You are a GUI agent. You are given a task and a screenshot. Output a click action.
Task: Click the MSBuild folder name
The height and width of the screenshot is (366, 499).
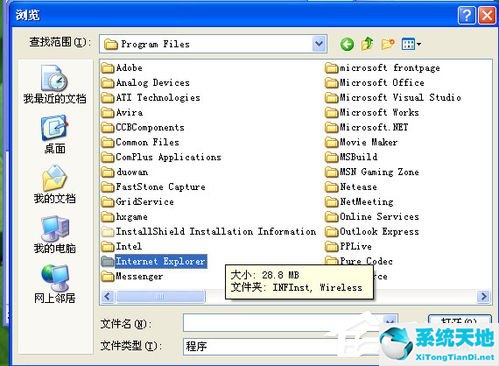pos(358,157)
